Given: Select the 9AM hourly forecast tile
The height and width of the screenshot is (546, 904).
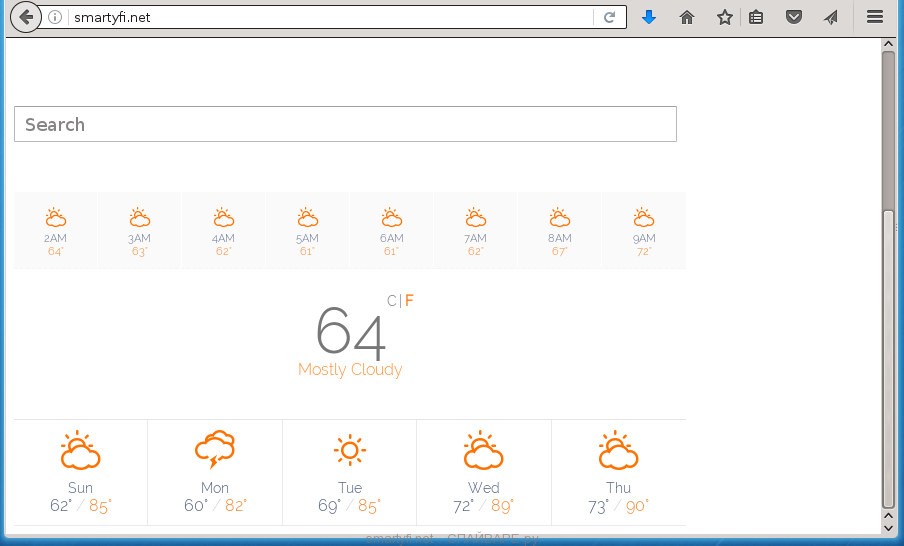Looking at the screenshot, I should [x=644, y=231].
